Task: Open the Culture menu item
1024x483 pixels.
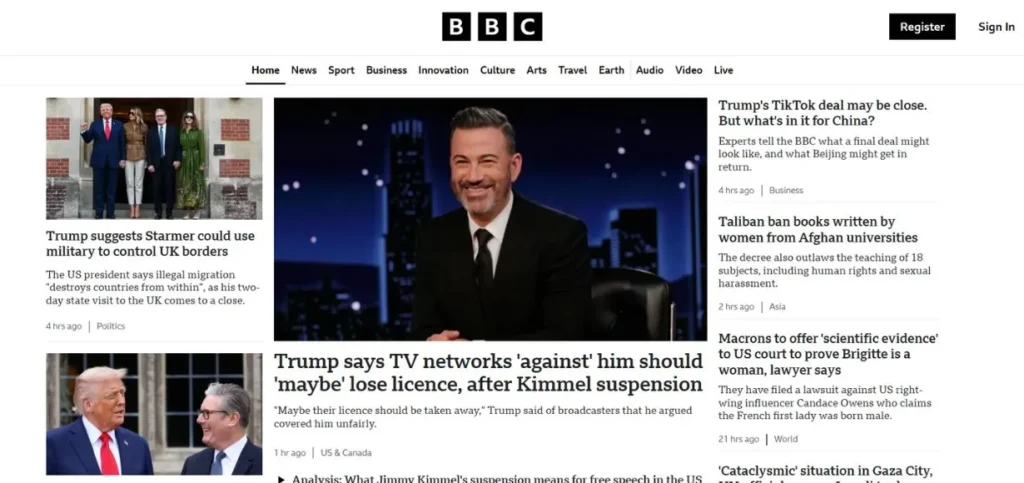Action: click(x=497, y=70)
